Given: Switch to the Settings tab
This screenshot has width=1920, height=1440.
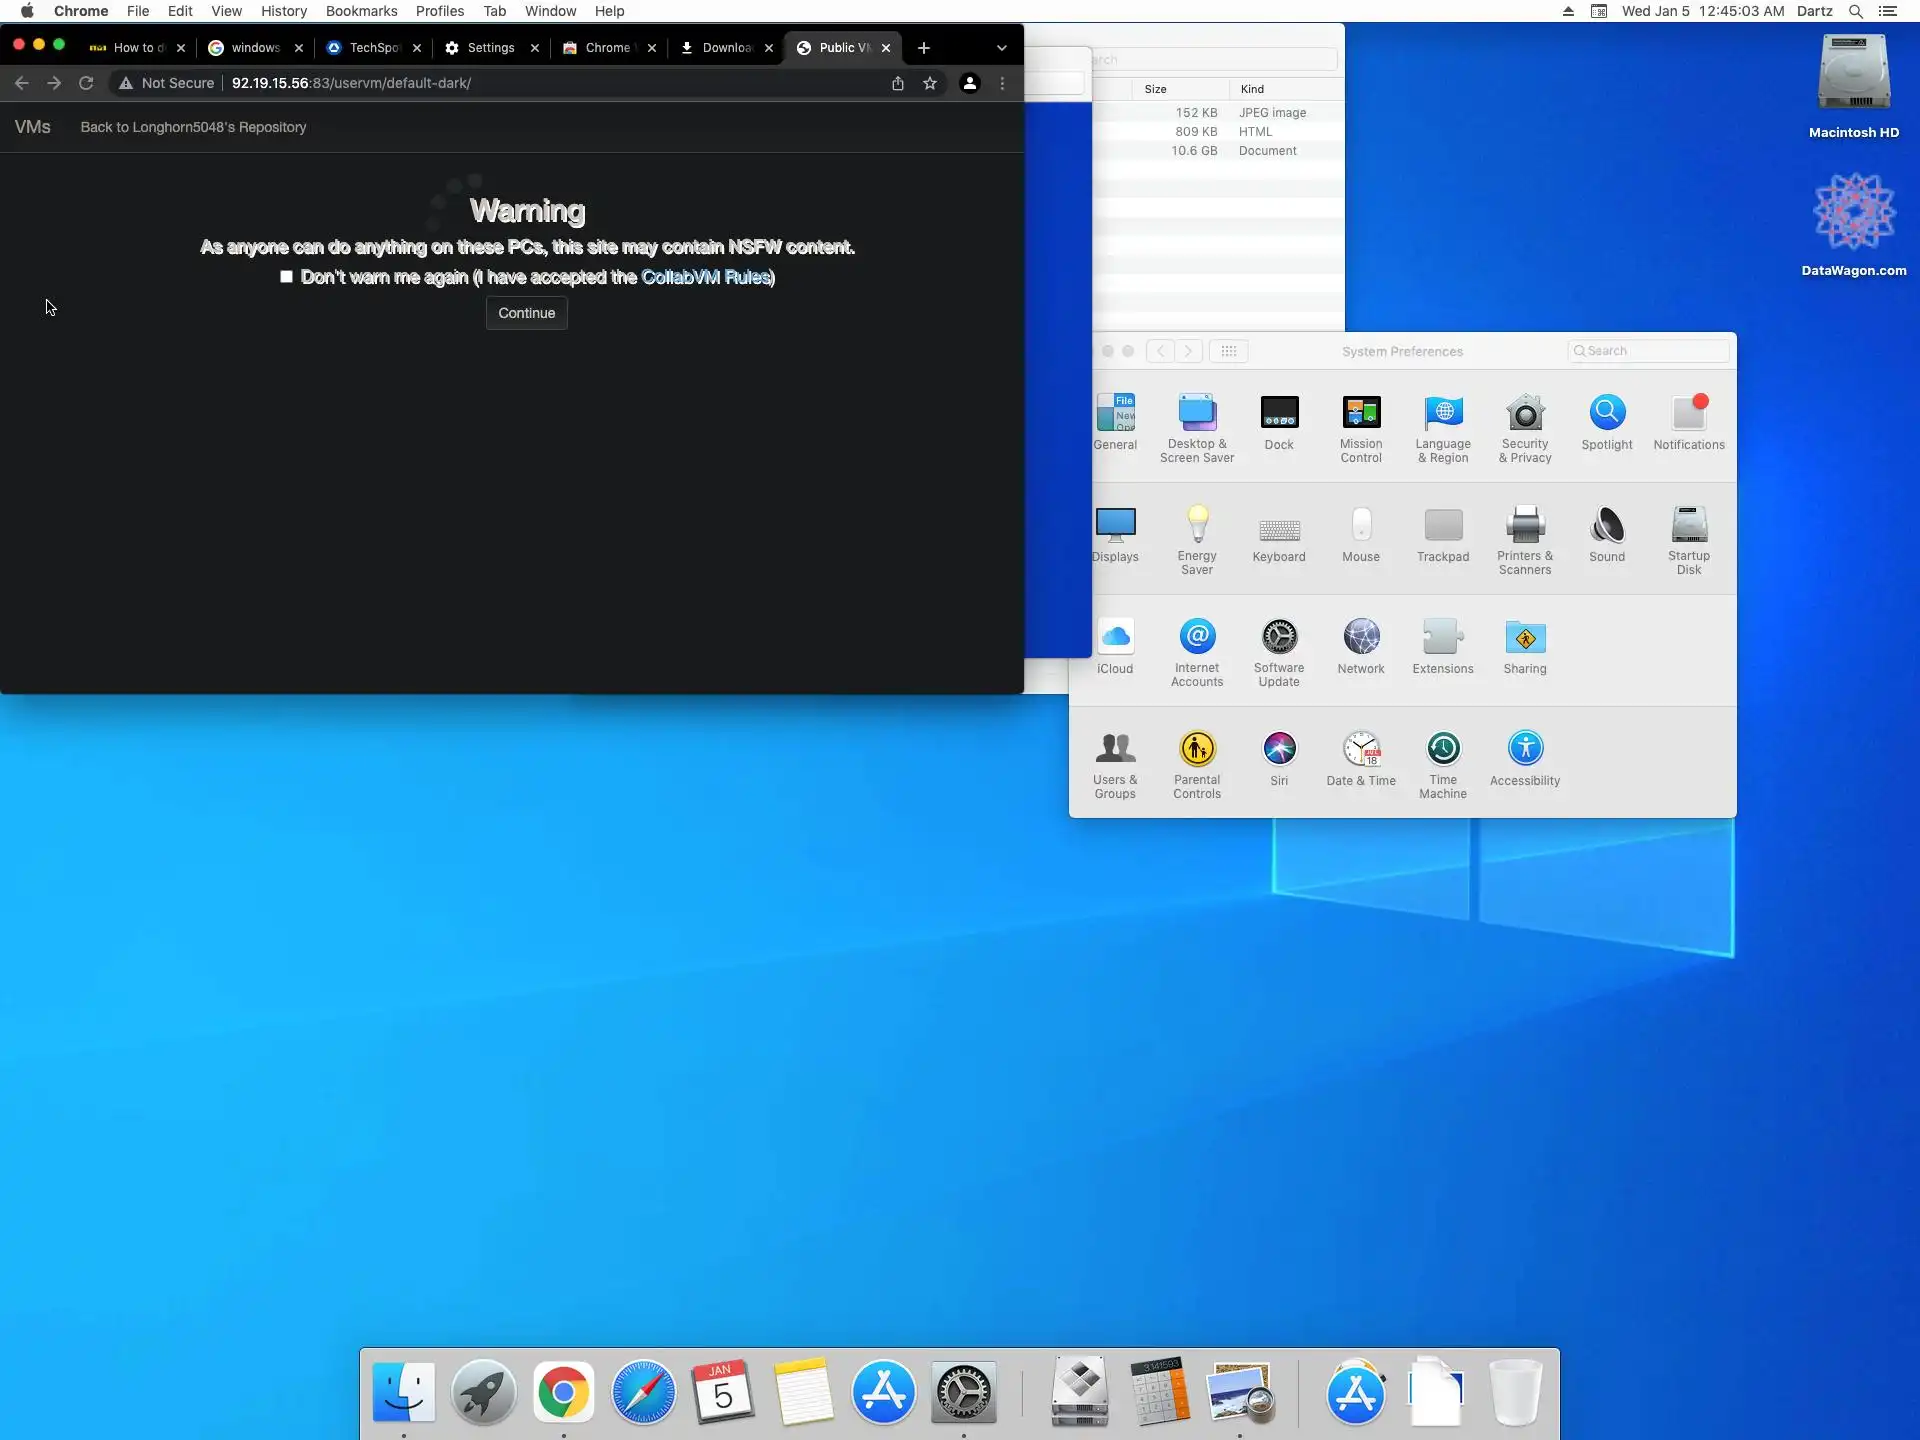Looking at the screenshot, I should 490,48.
